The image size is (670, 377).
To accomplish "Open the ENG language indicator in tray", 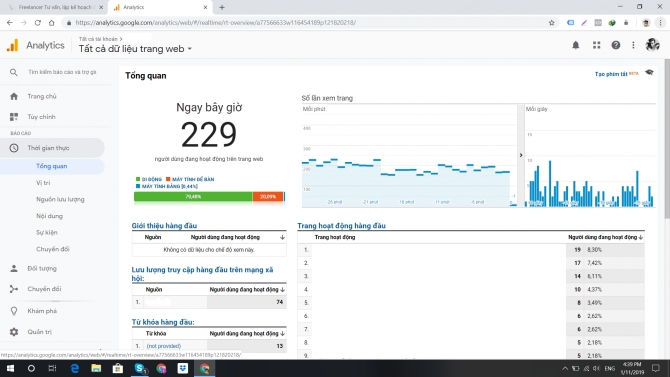I will (x=610, y=368).
